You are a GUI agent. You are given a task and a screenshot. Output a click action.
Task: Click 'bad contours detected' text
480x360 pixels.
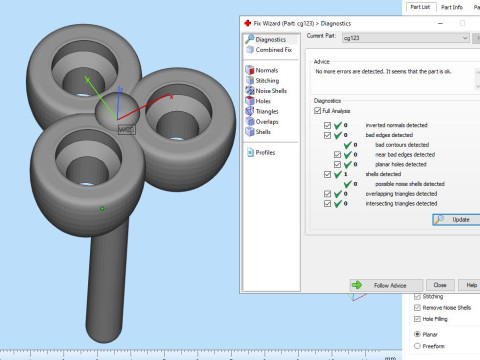402,145
